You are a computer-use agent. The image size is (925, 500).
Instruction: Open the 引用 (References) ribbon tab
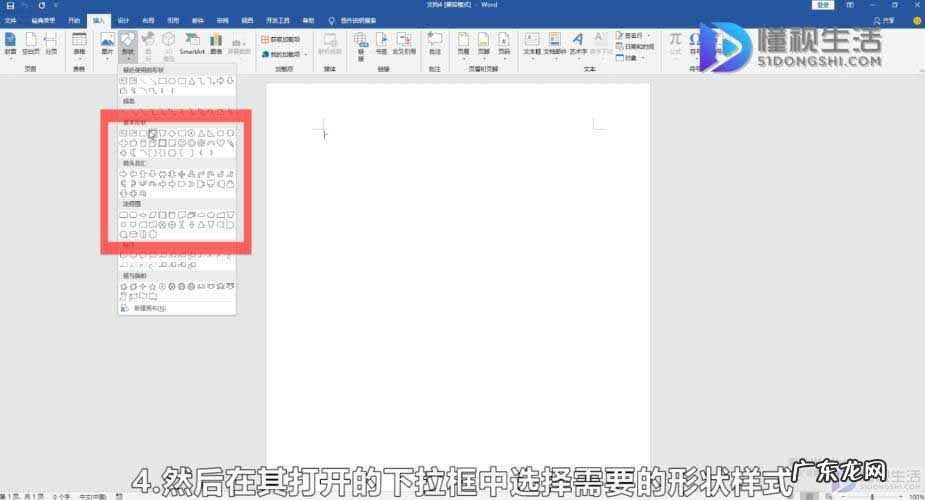tap(173, 21)
